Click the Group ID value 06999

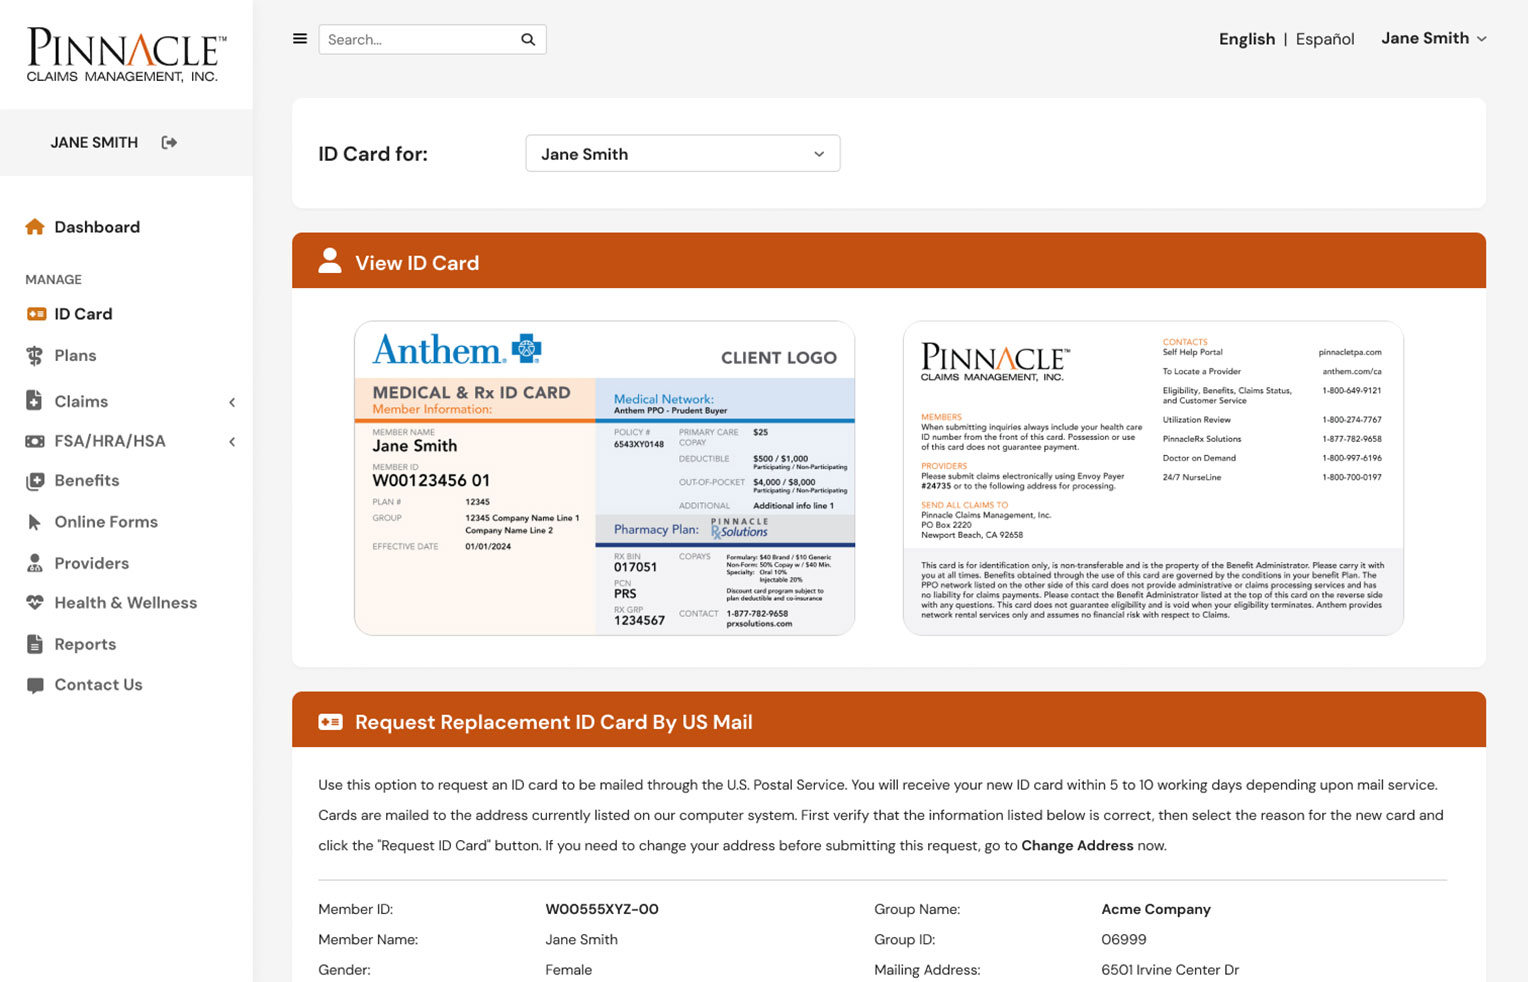pyautogui.click(x=1124, y=940)
